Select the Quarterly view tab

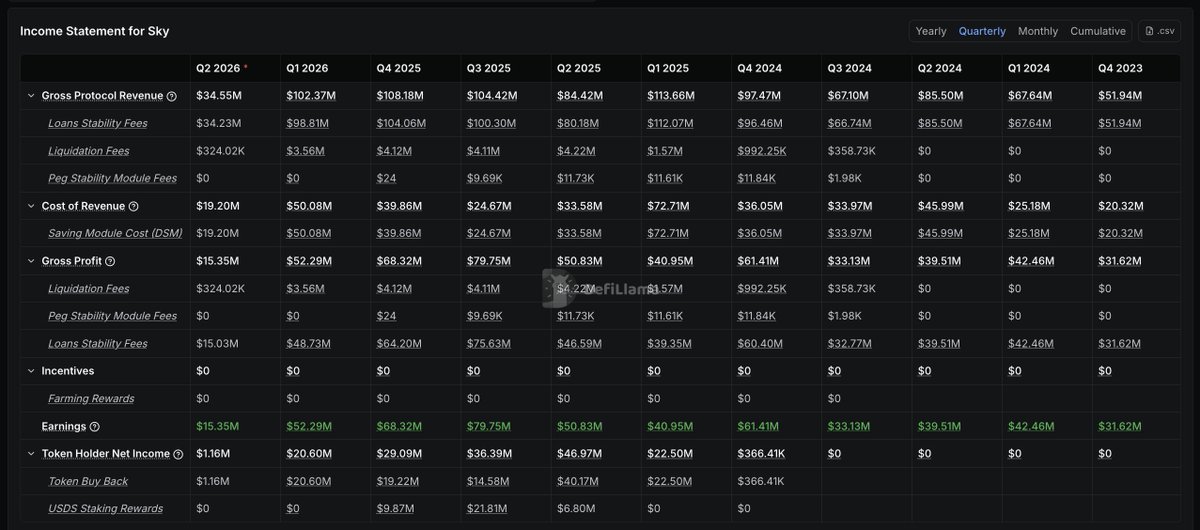coord(982,31)
